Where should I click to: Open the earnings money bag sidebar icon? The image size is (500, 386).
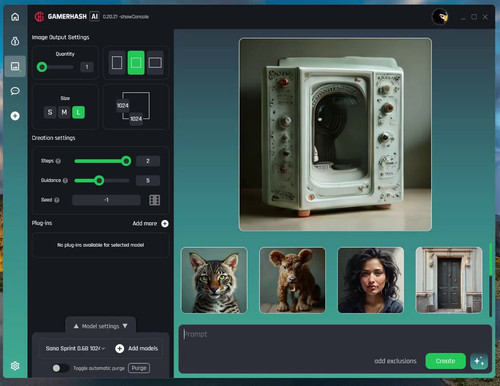pyautogui.click(x=15, y=41)
